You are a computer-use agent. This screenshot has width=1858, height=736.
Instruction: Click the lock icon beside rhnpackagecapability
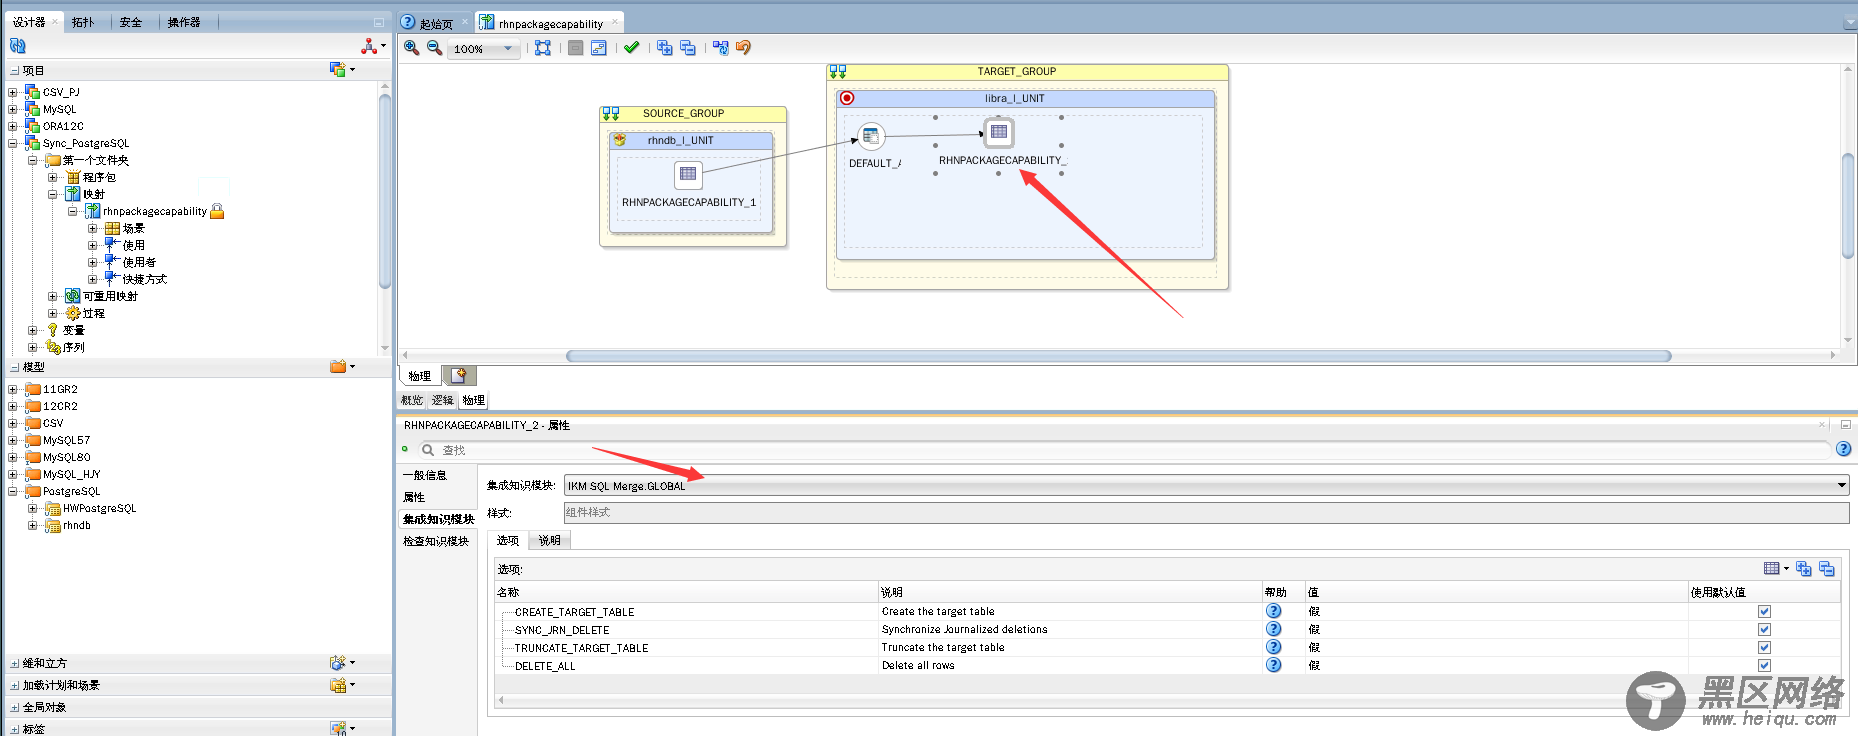tap(217, 211)
